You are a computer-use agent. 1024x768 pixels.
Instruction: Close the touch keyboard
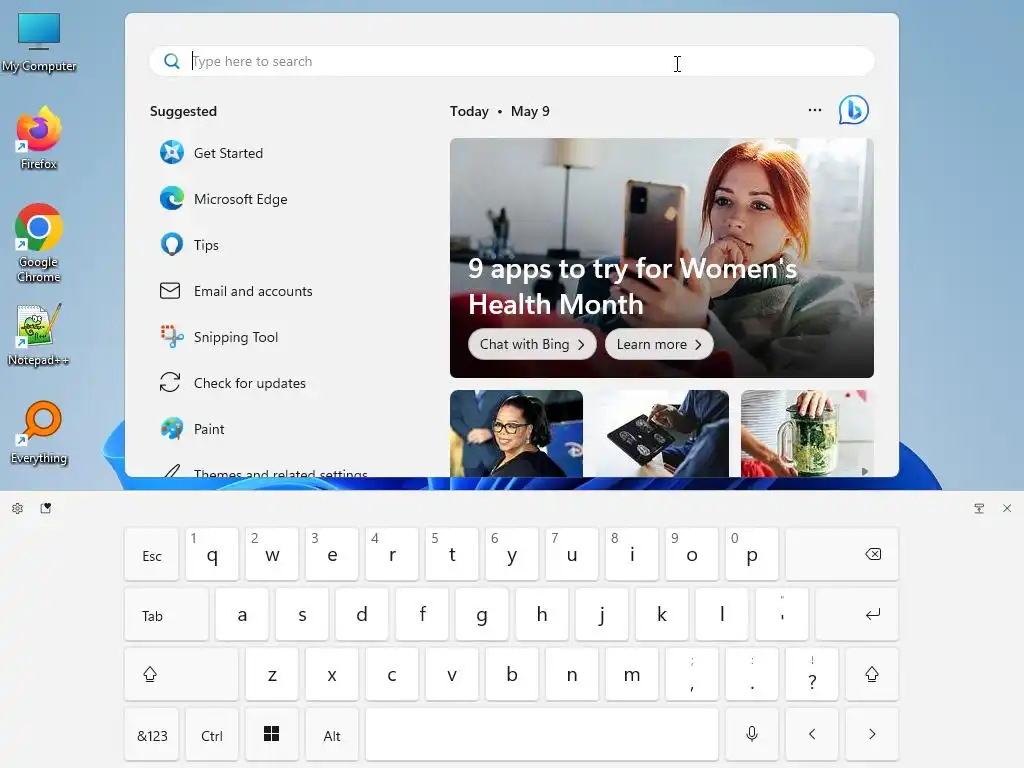1007,508
